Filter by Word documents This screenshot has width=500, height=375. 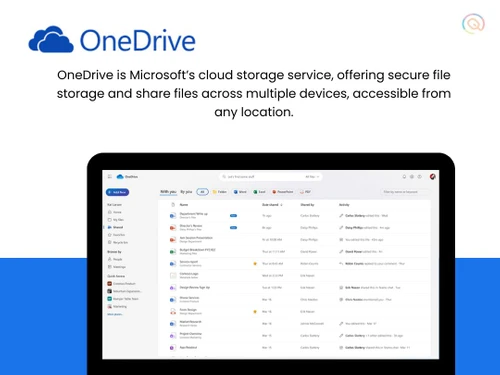click(x=240, y=192)
